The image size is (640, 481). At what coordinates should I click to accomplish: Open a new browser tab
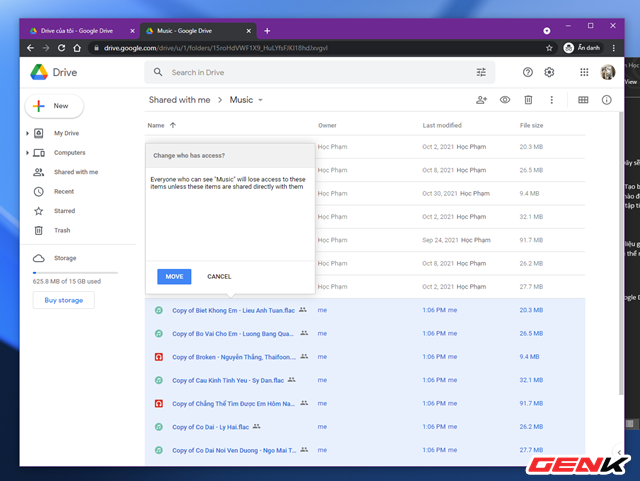[x=267, y=31]
